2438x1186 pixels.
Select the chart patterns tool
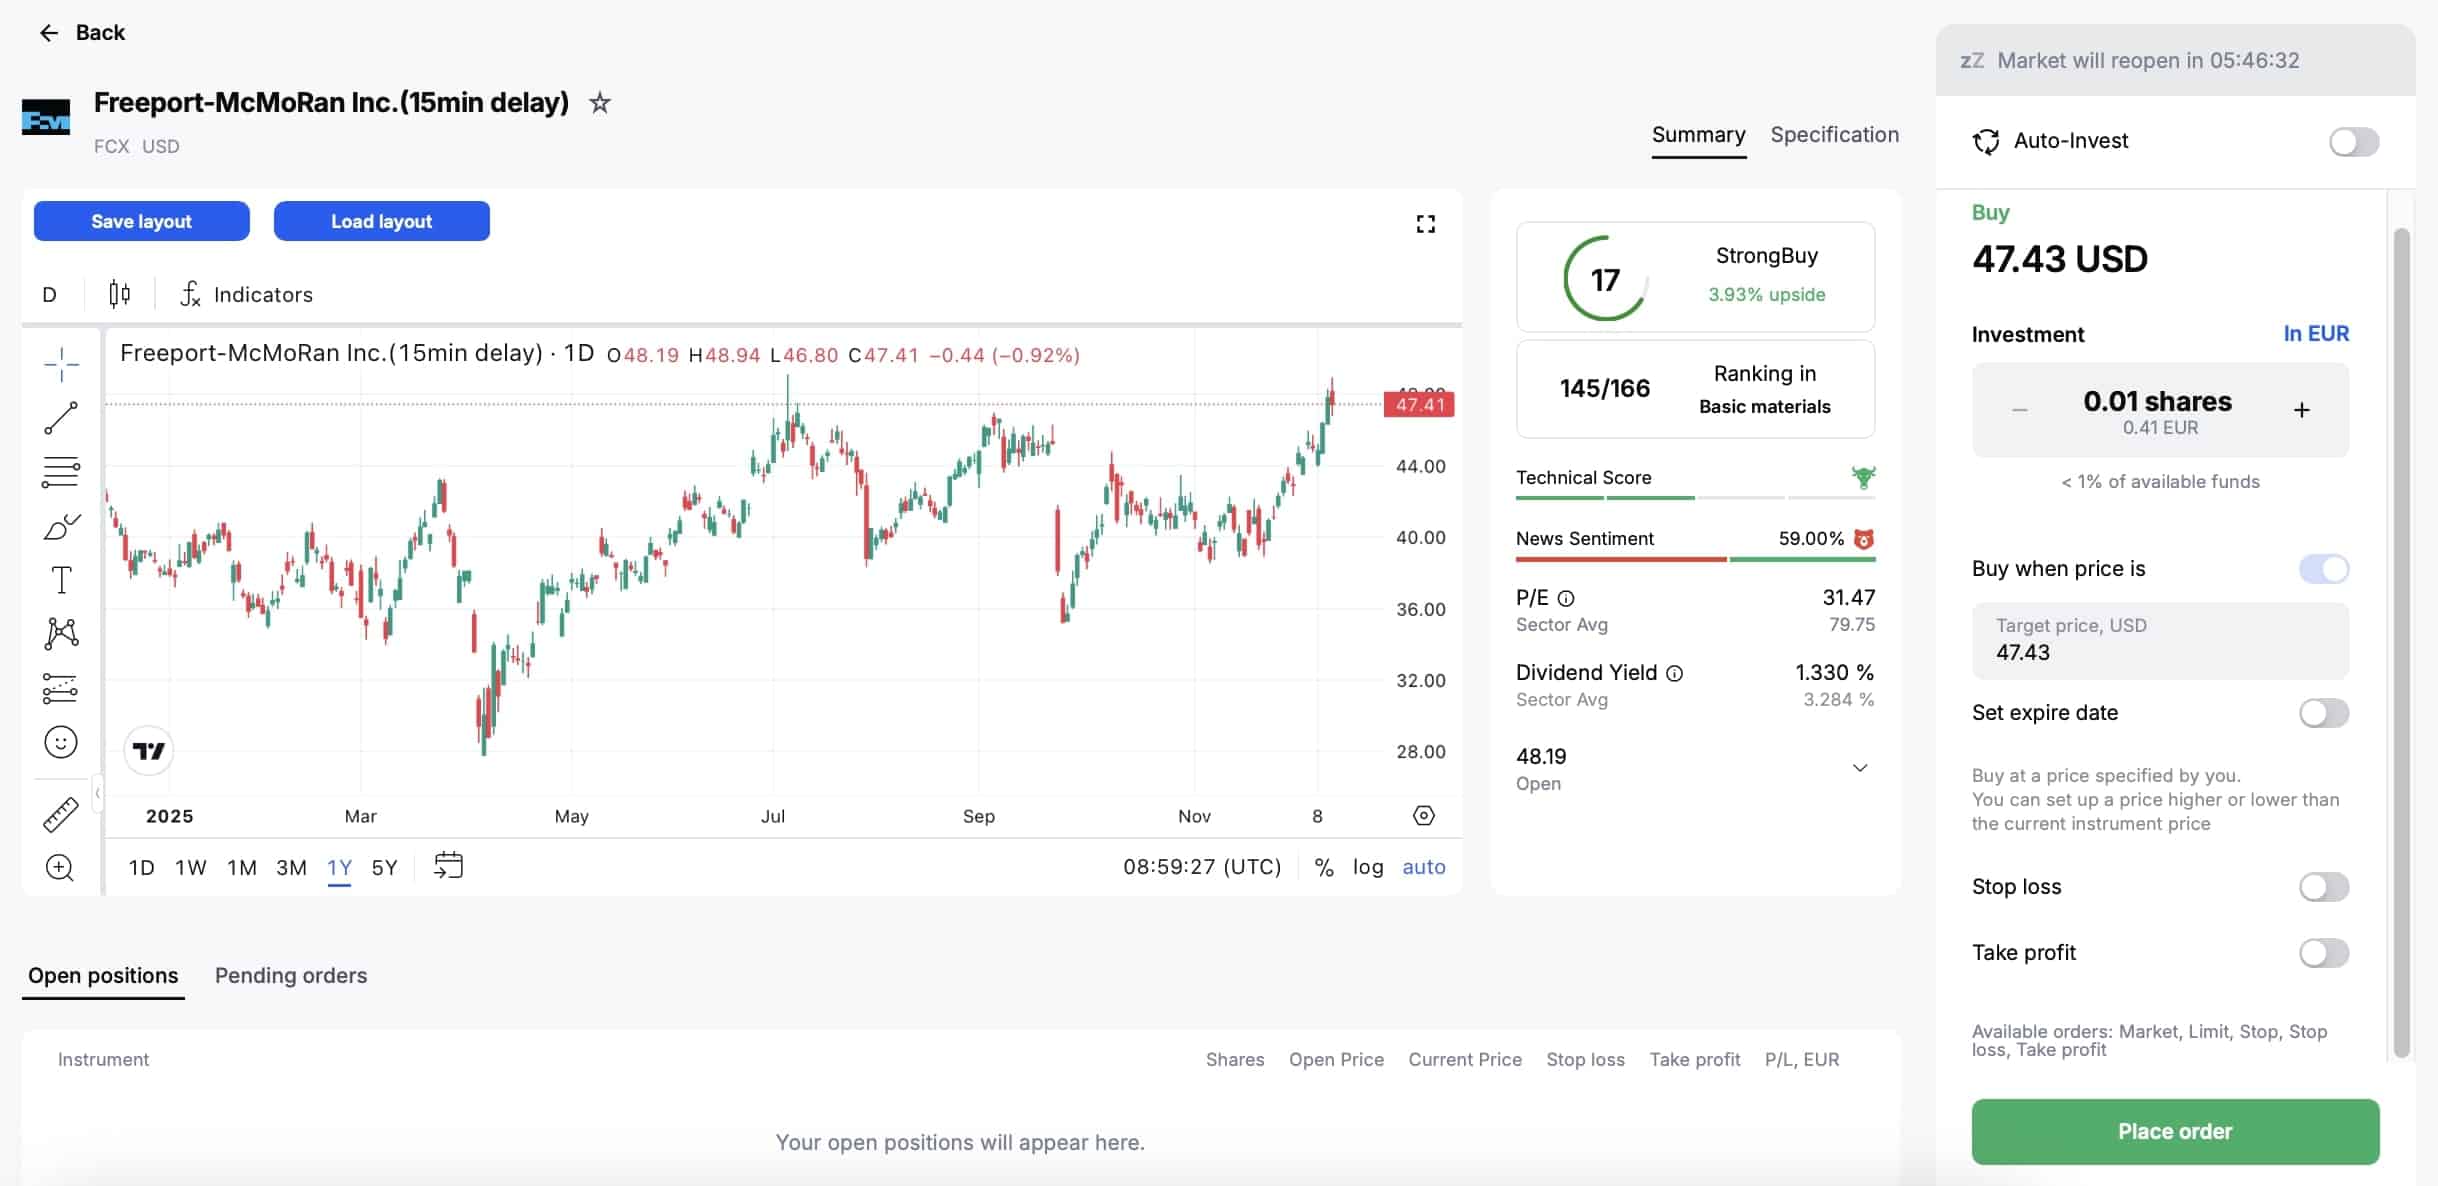click(x=61, y=633)
